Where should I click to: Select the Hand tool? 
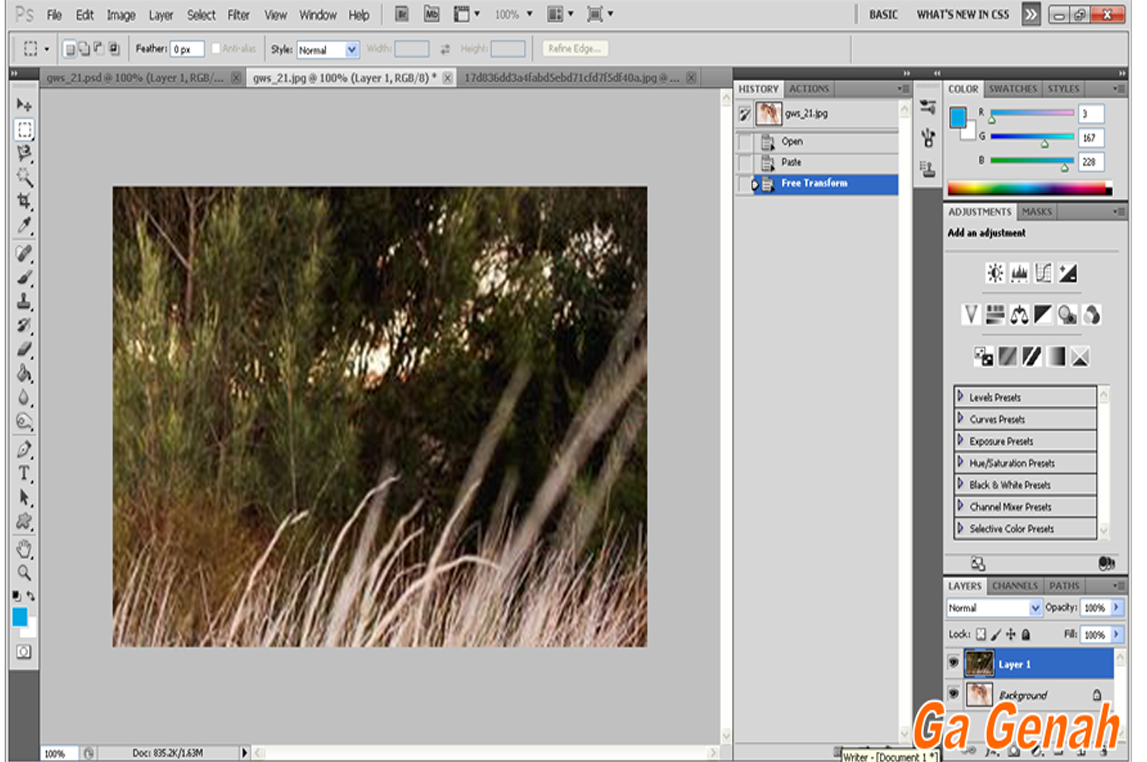pyautogui.click(x=22, y=546)
